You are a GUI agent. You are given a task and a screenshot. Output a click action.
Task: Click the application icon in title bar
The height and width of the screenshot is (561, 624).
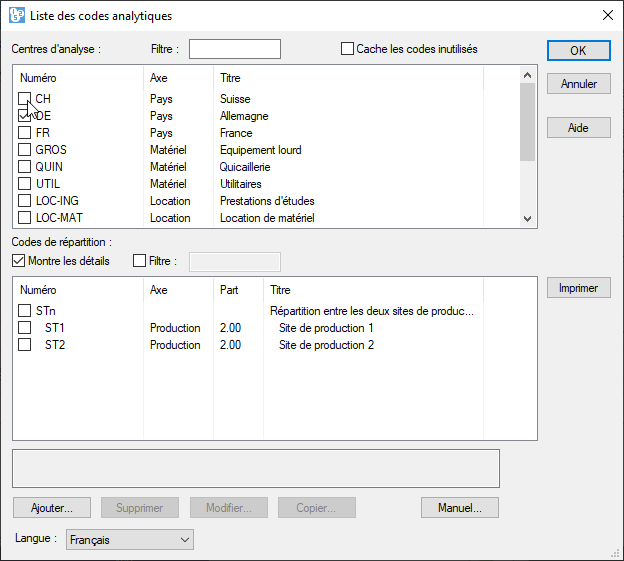coord(17,16)
